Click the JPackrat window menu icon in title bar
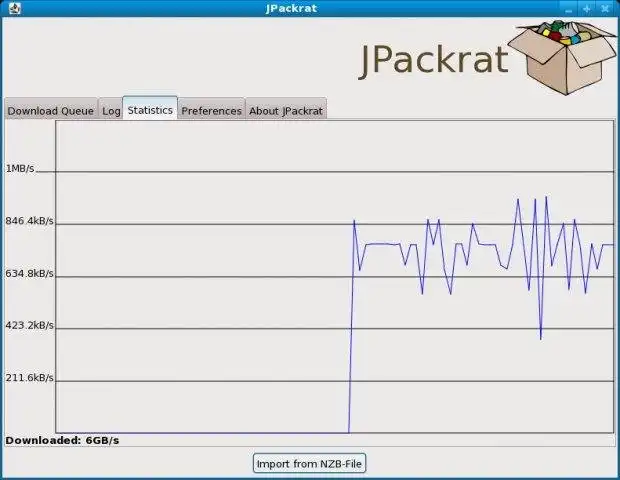Image resolution: width=620 pixels, height=480 pixels. (x=15, y=8)
